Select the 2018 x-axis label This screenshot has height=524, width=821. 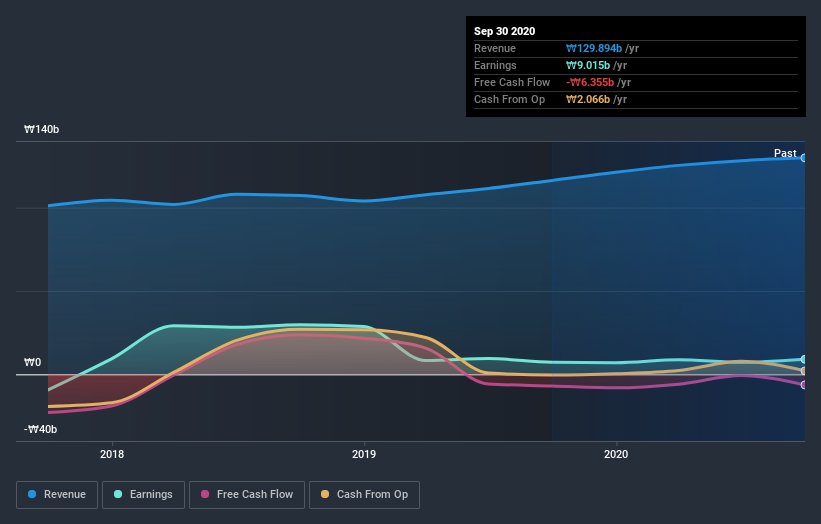click(112, 454)
